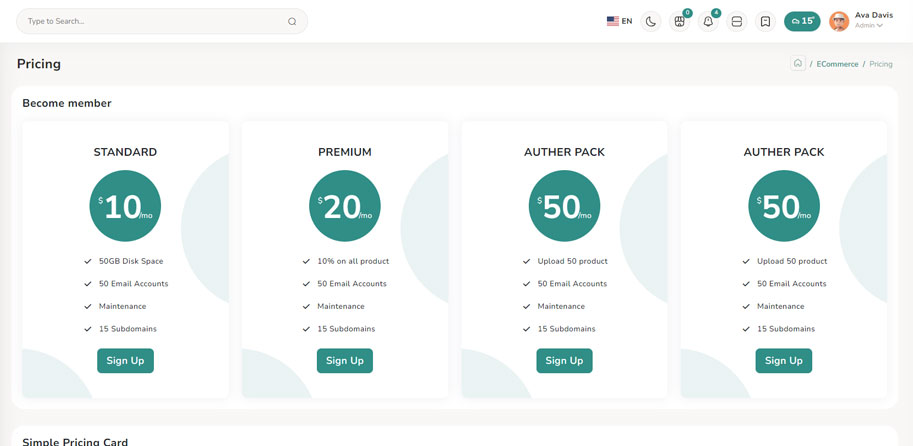This screenshot has width=913, height=446.
Task: Open notifications bell icon
Action: pyautogui.click(x=708, y=21)
